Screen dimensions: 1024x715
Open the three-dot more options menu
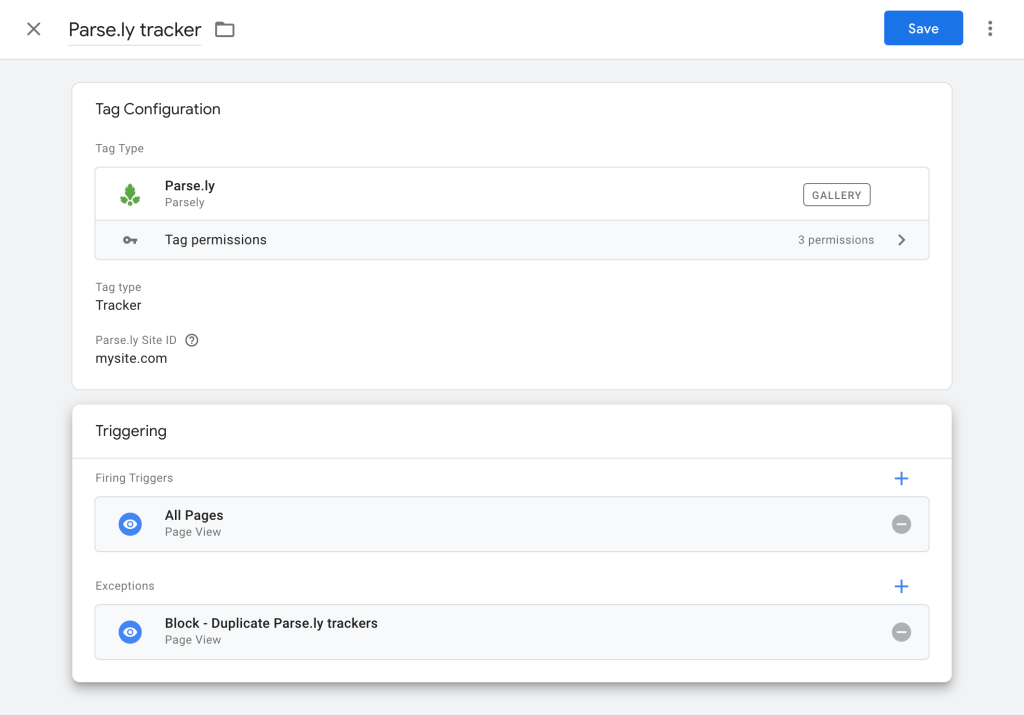click(990, 29)
